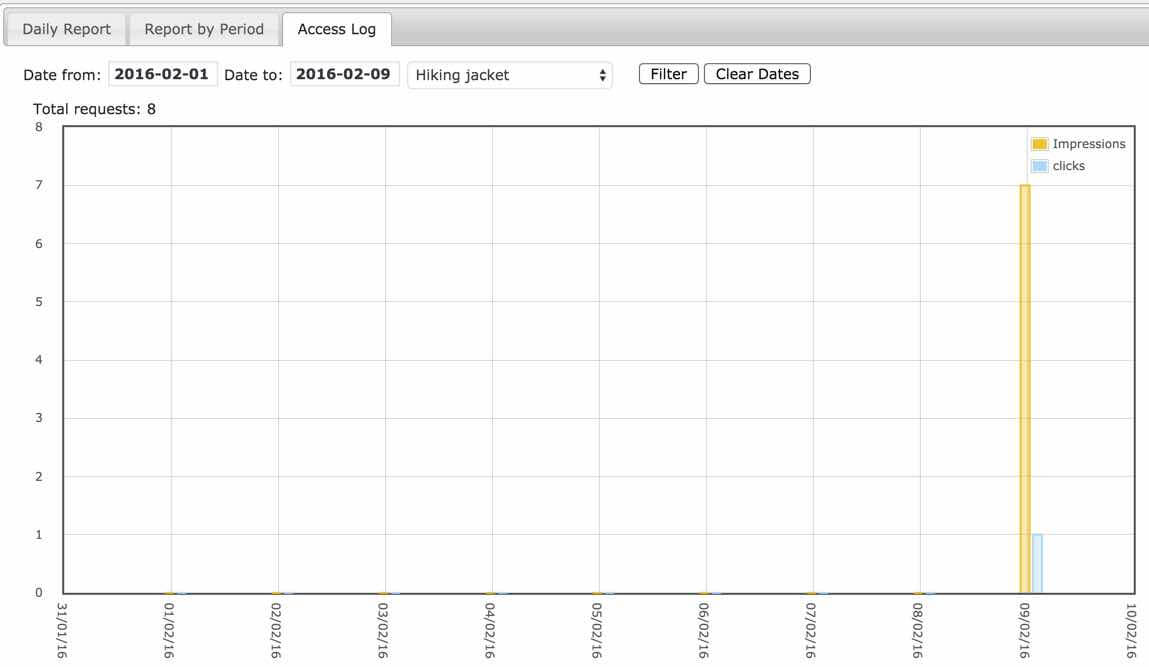This screenshot has height=667, width=1149.
Task: Select the tall yellow Impressions bar
Action: (1024, 388)
